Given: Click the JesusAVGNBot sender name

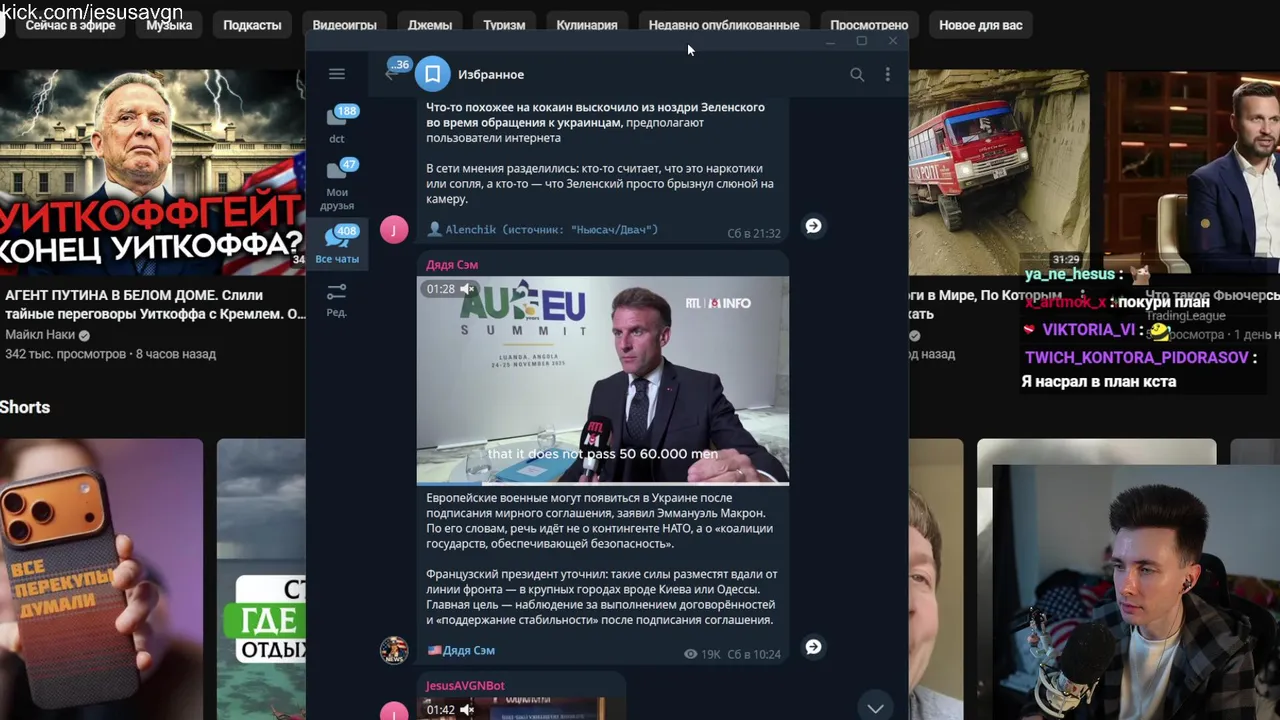Looking at the screenshot, I should pyautogui.click(x=465, y=686).
